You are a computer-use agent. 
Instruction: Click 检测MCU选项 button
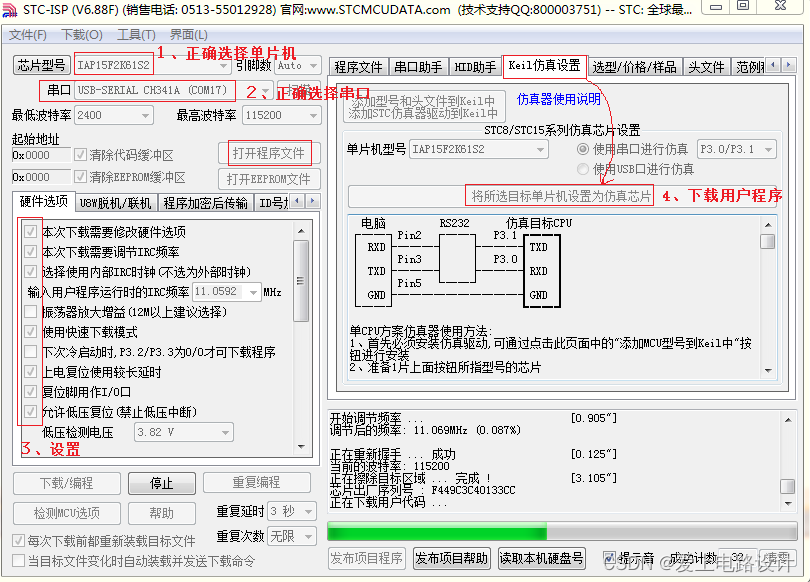tap(67, 513)
